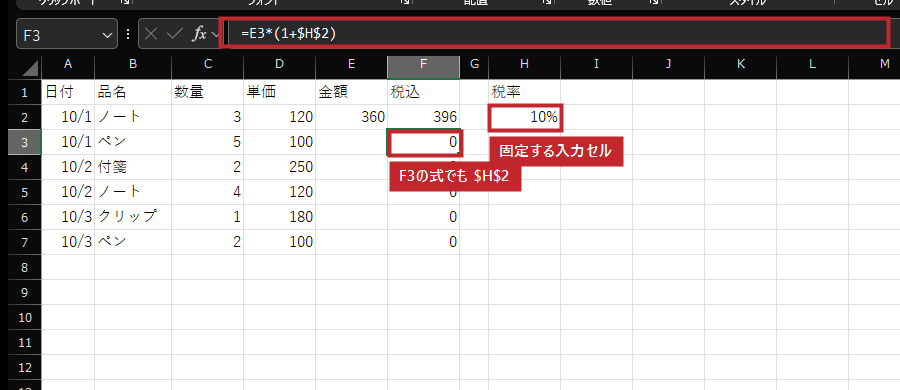Click cell B2 containing ノート

click(x=133, y=117)
